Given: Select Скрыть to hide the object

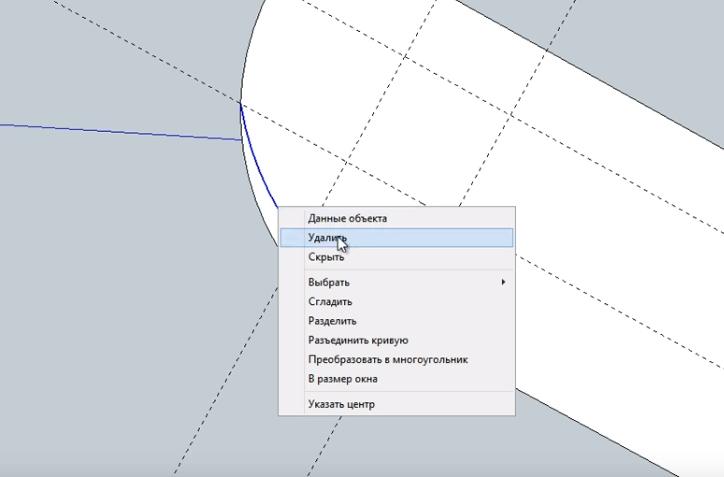Looking at the screenshot, I should (326, 257).
